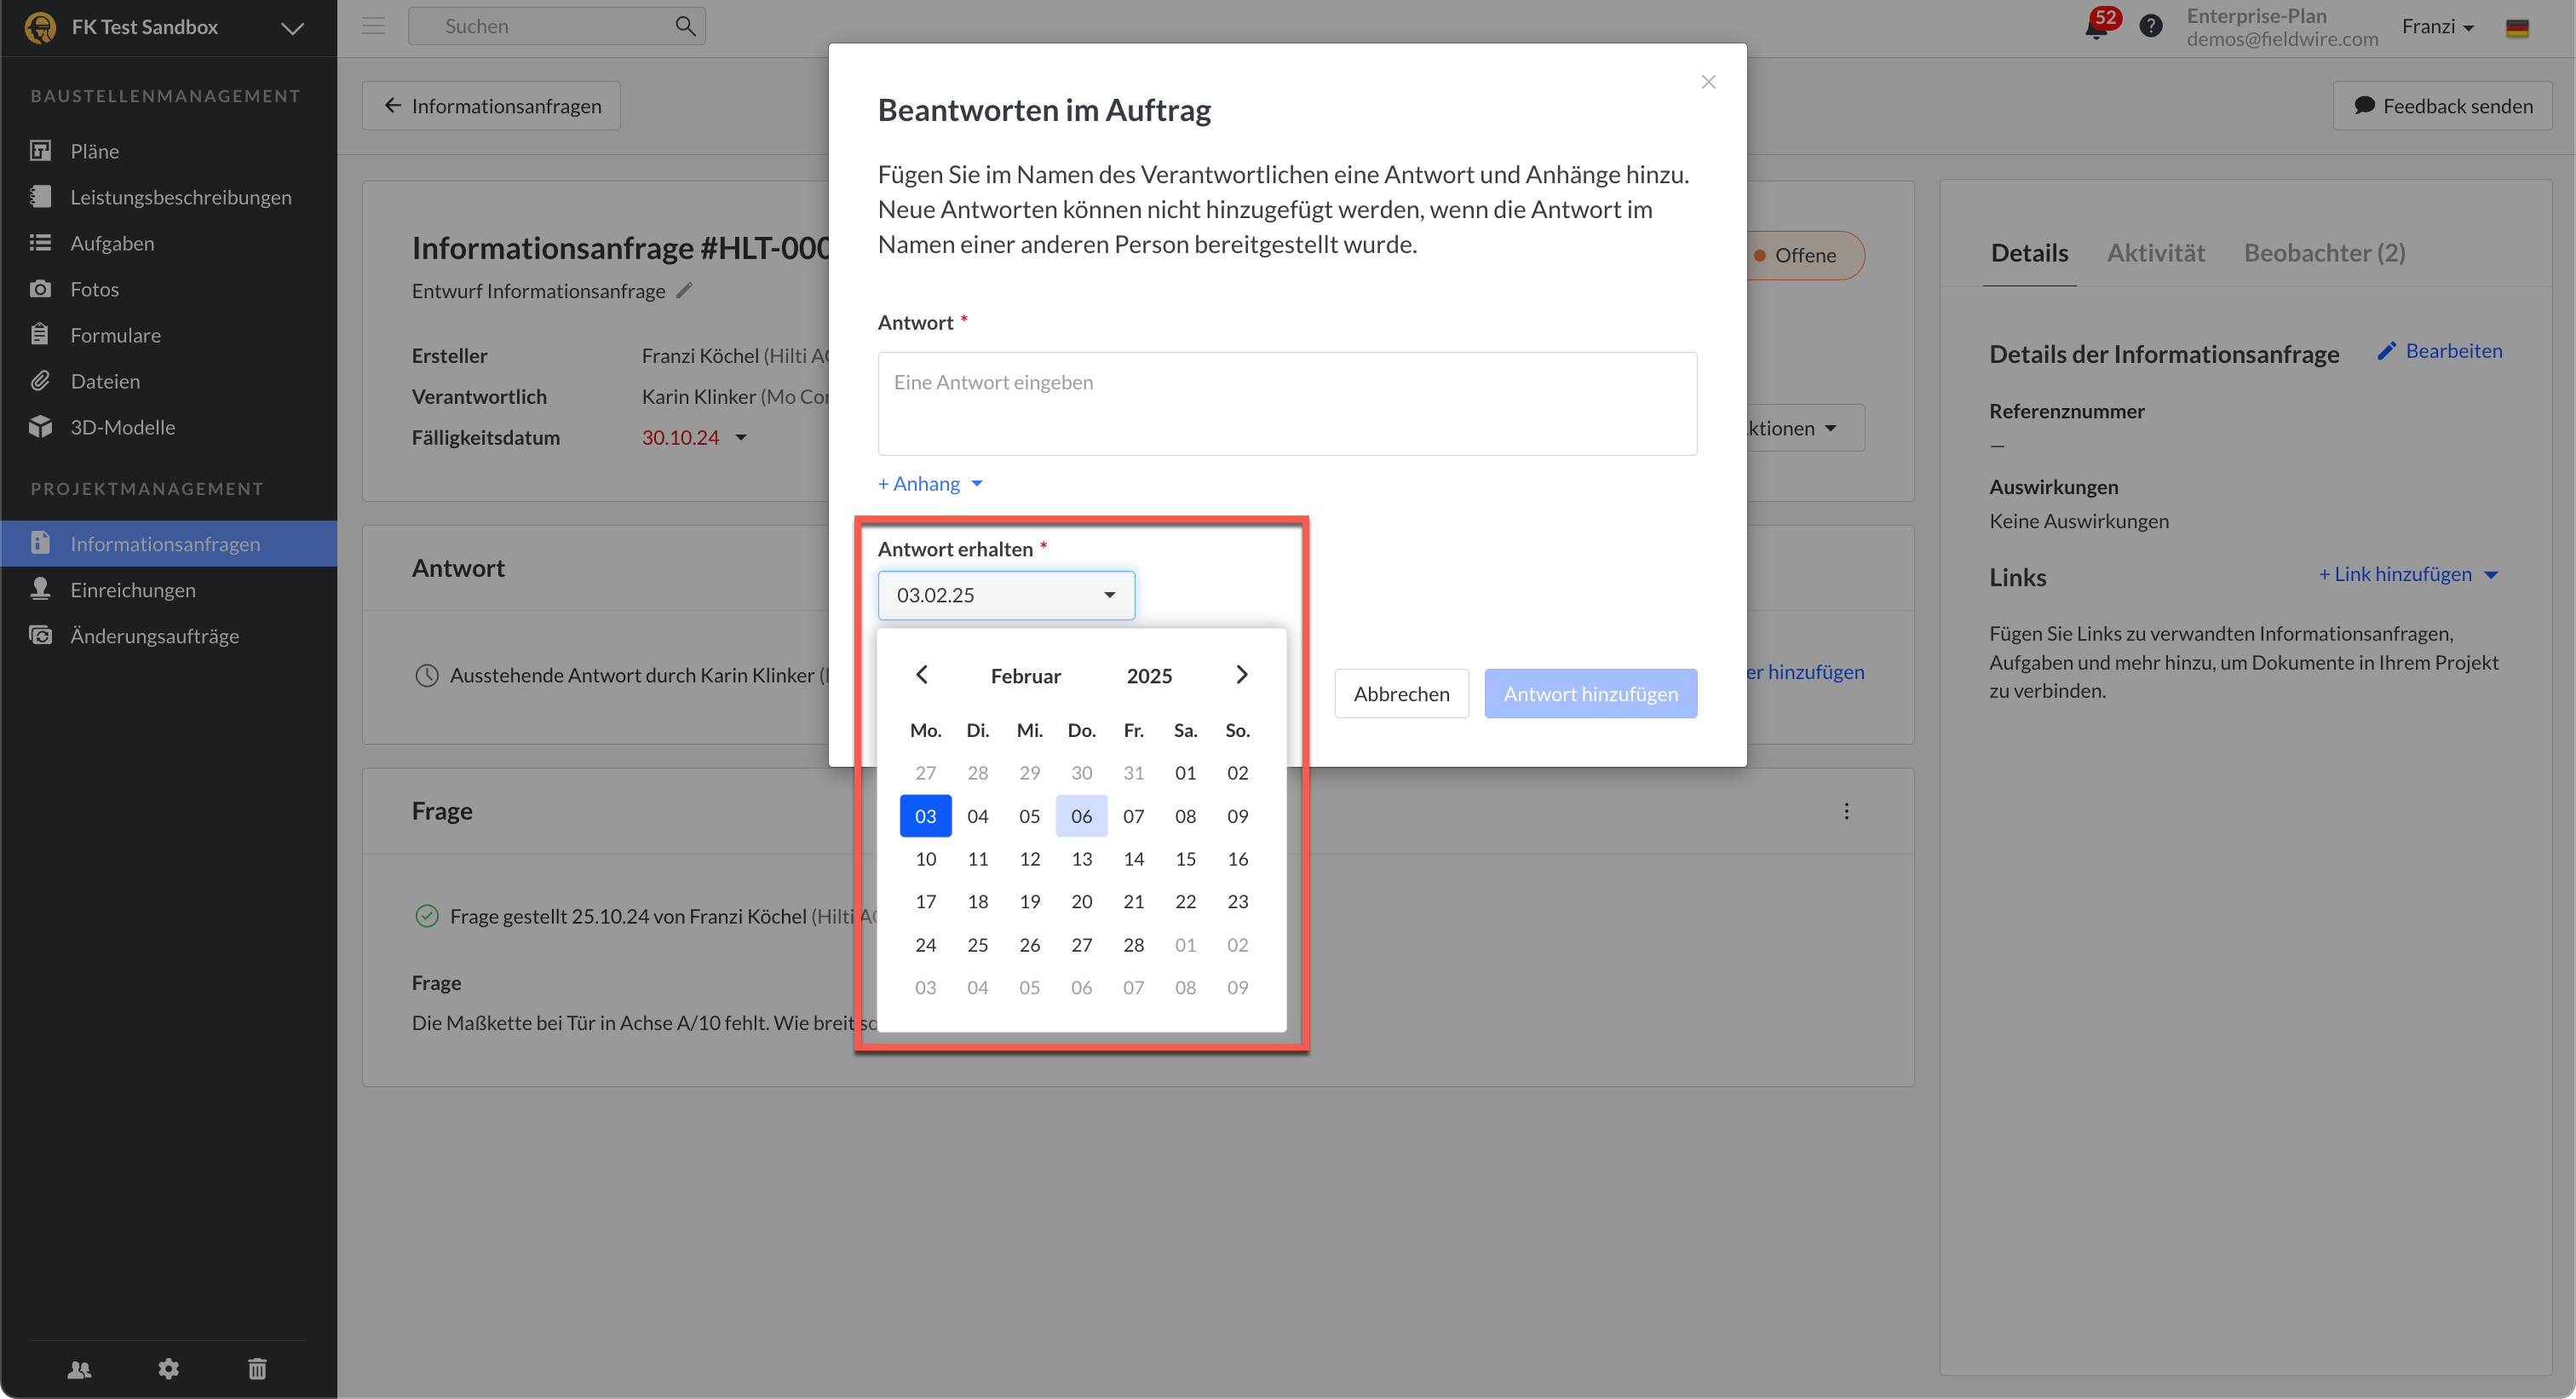Switch to the Details tab
The height and width of the screenshot is (1399, 2576).
2029,253
